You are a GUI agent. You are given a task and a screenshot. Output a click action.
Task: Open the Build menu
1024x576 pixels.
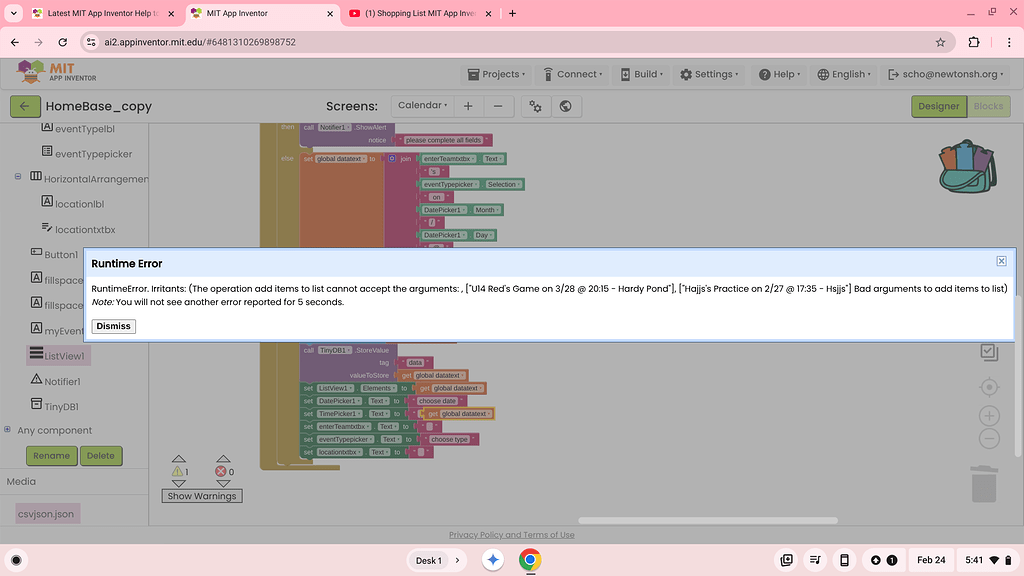click(640, 74)
